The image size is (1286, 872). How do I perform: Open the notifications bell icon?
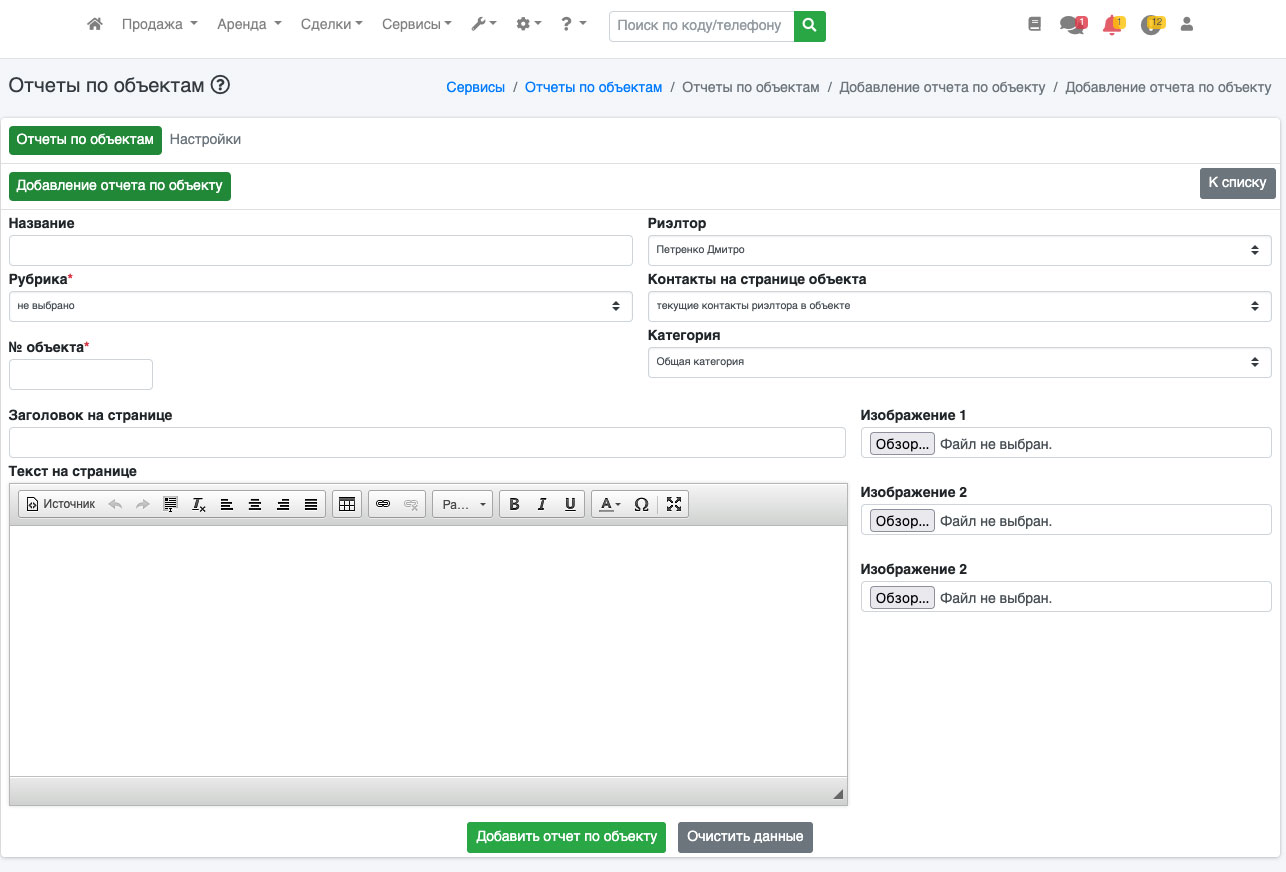(x=1112, y=25)
